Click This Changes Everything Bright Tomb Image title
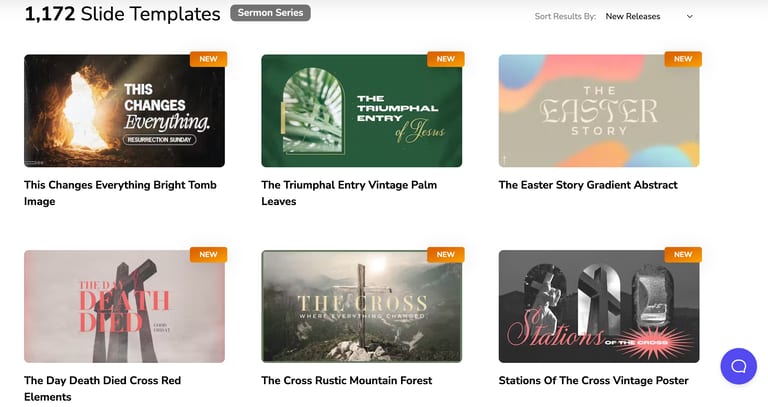Image resolution: width=768 pixels, height=407 pixels. click(x=120, y=193)
